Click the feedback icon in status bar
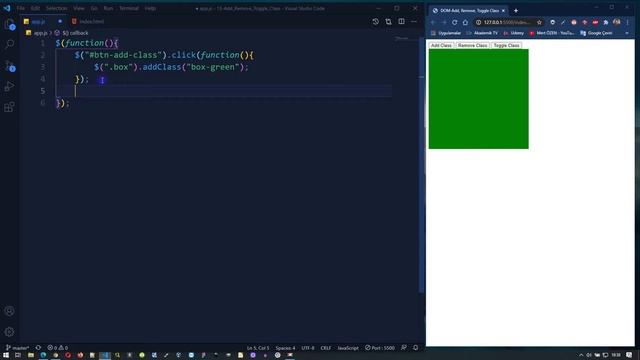Viewport: 640px width, 360px height. [x=404, y=348]
